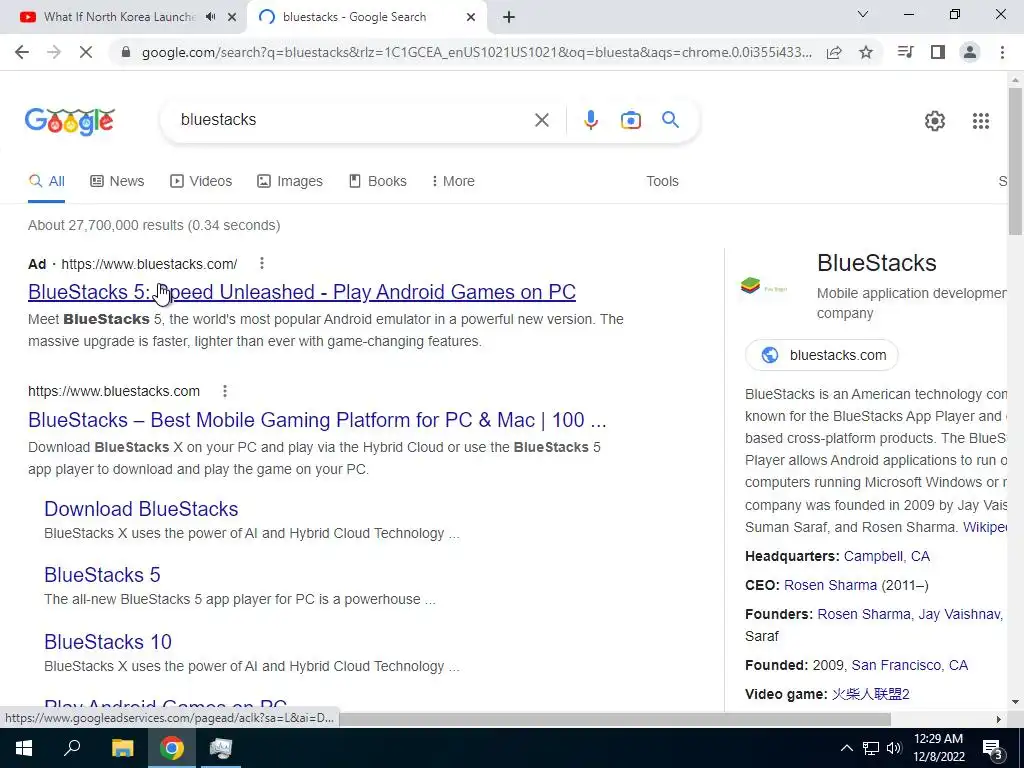The height and width of the screenshot is (768, 1024).
Task: Click the Google holiday logo
Action: [70, 121]
